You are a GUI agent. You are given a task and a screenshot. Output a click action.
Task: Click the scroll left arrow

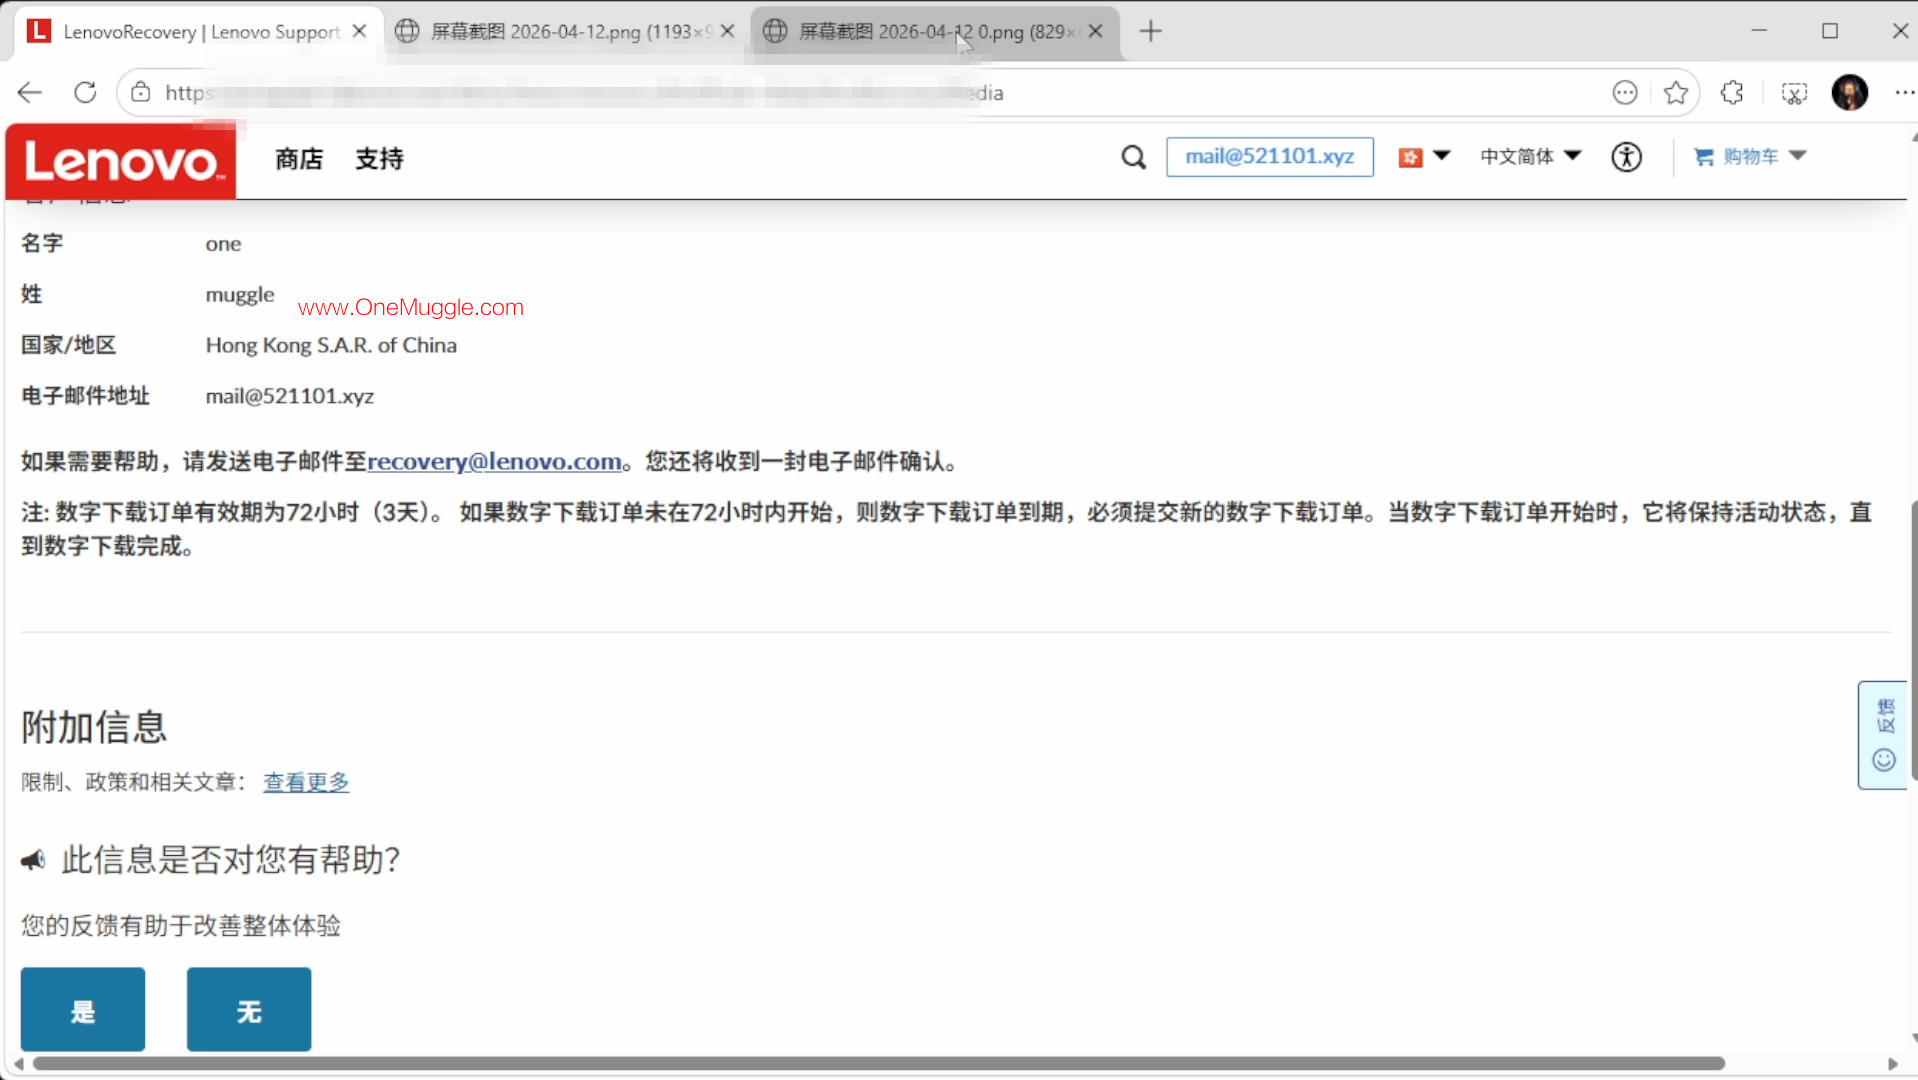[19, 1064]
